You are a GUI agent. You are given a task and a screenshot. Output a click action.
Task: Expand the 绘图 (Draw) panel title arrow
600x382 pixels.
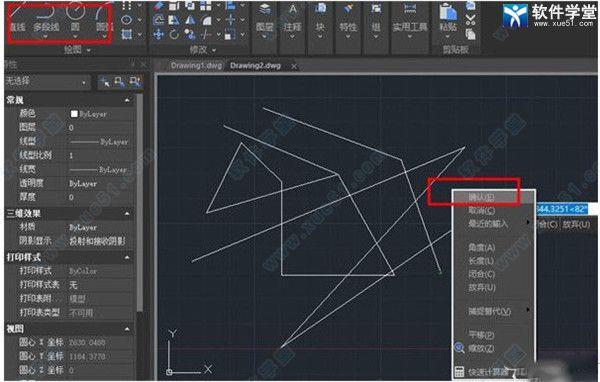(89, 51)
